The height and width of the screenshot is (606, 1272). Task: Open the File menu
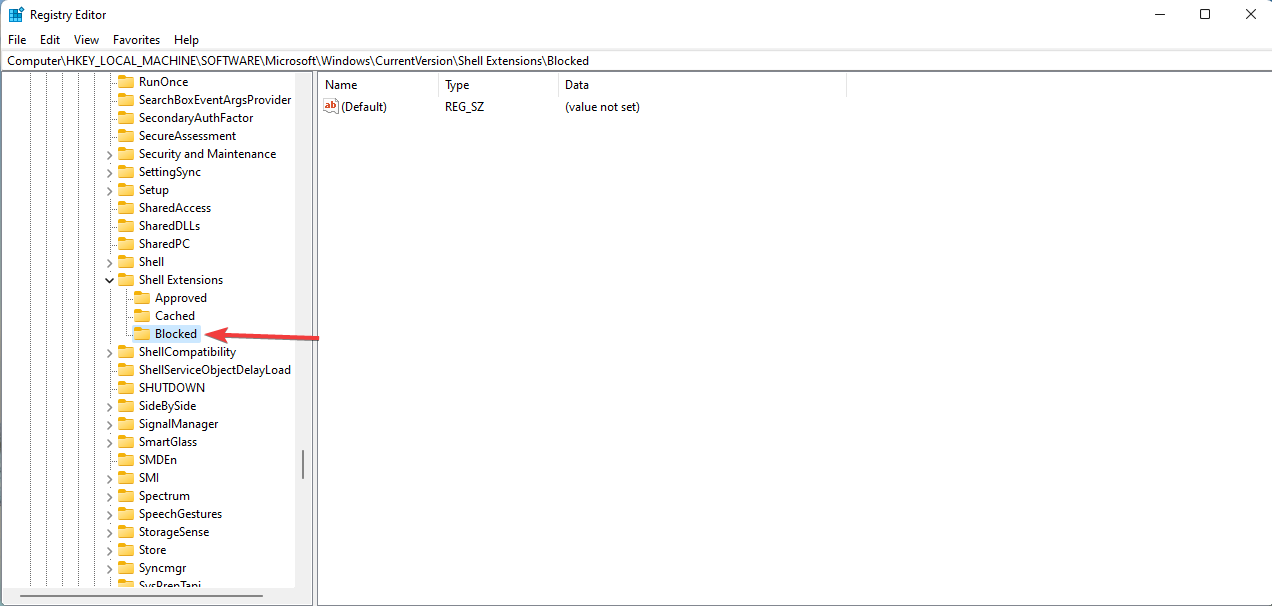click(16, 40)
